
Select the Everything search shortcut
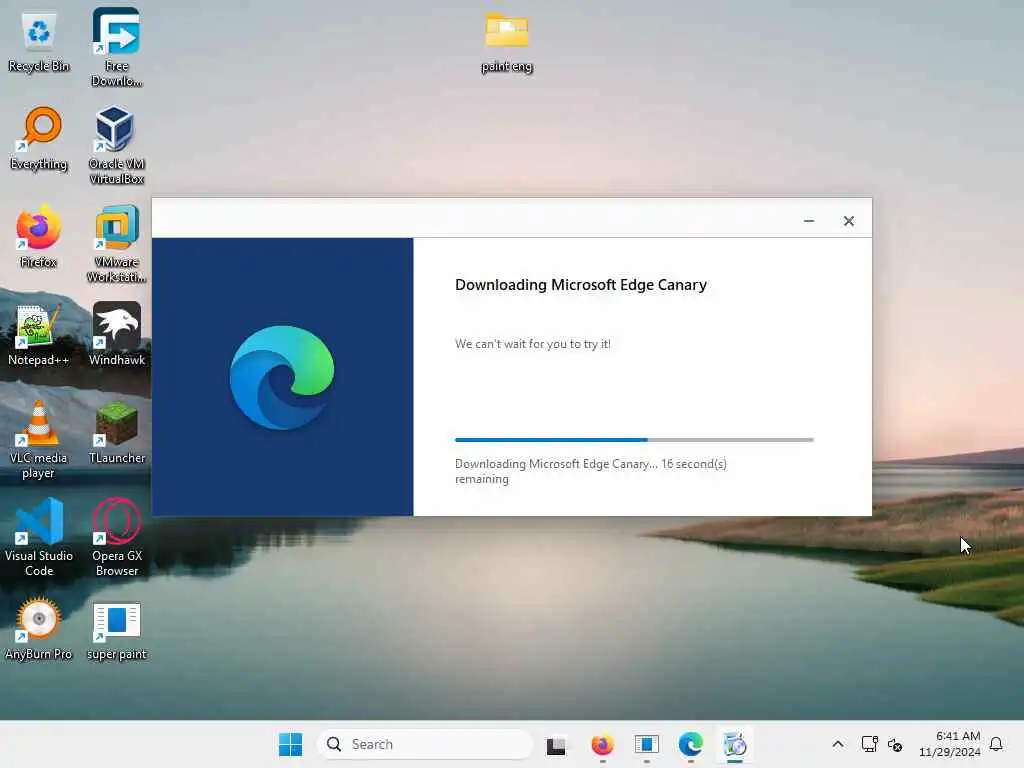[x=39, y=139]
